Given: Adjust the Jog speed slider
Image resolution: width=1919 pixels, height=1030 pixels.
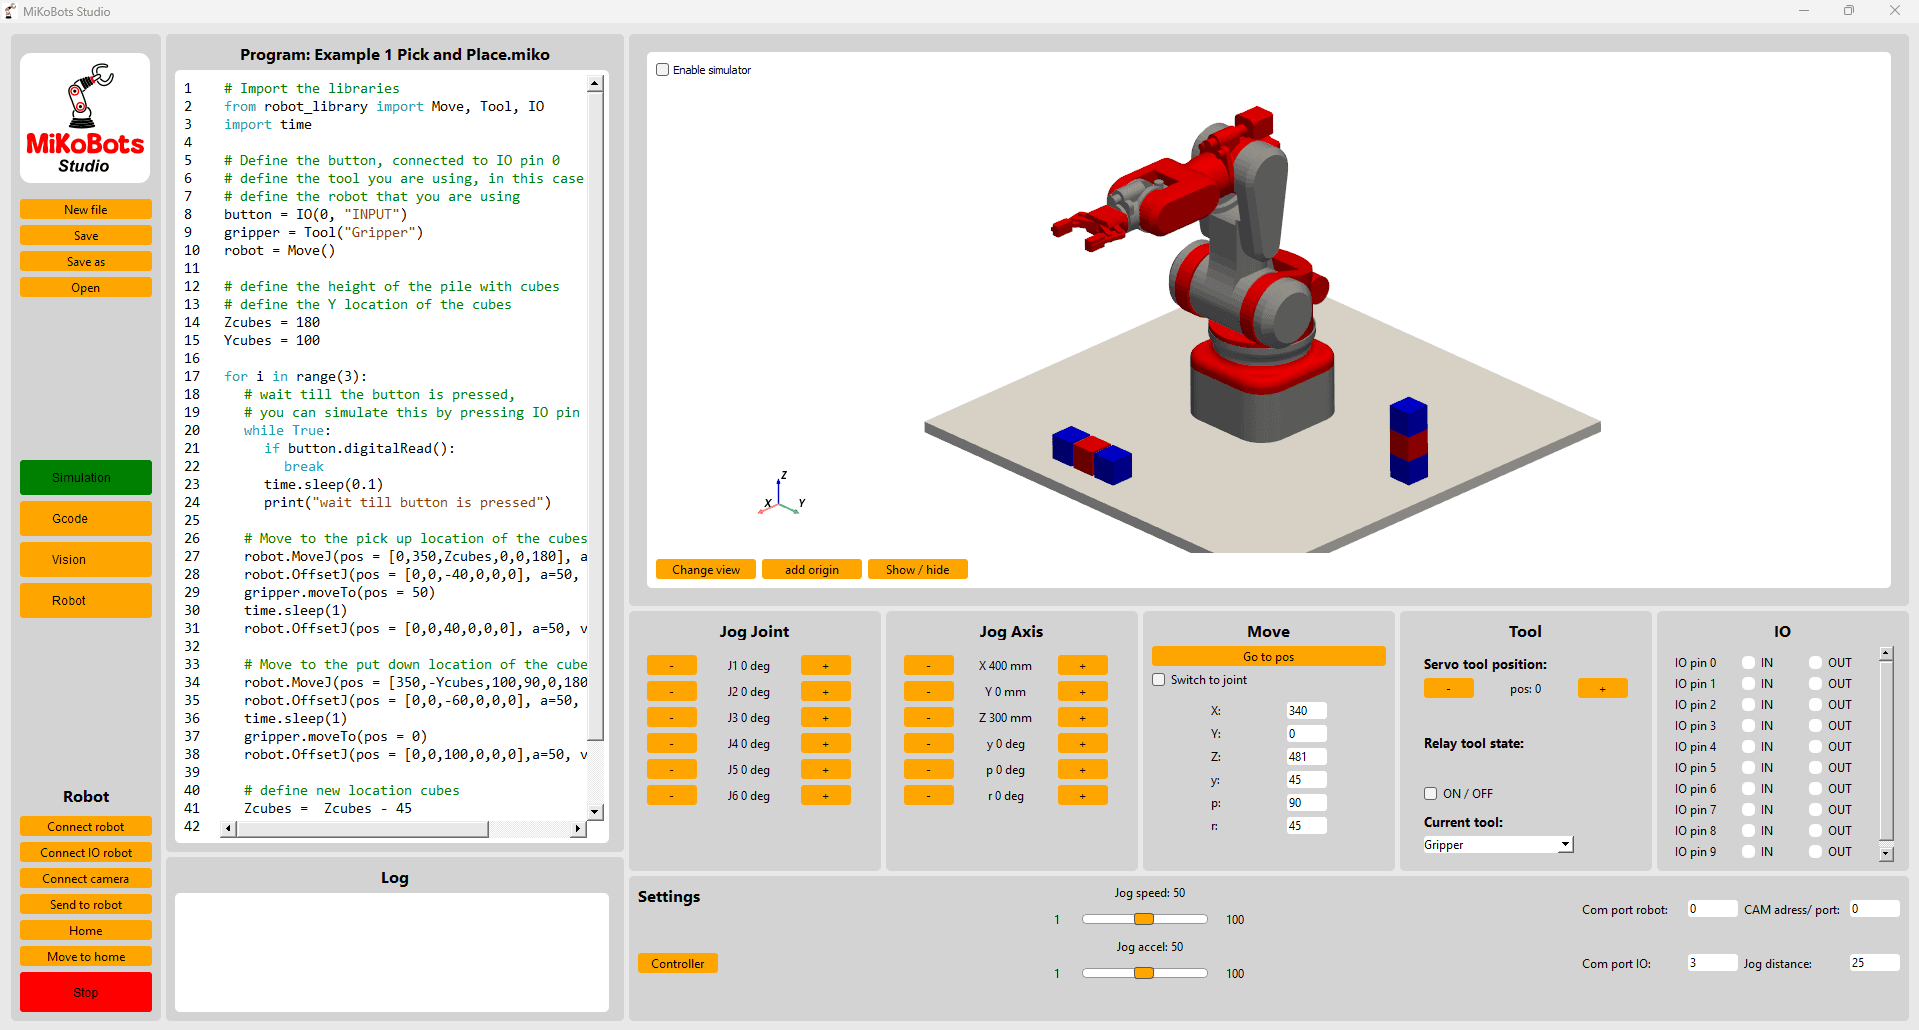Looking at the screenshot, I should 1144,918.
